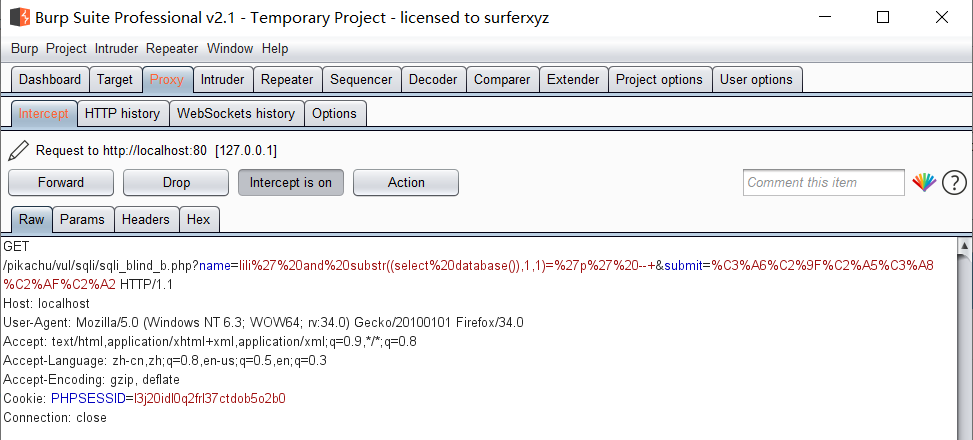This screenshot has width=973, height=440.
Task: Click the Connection: close header line
Action: 55,418
